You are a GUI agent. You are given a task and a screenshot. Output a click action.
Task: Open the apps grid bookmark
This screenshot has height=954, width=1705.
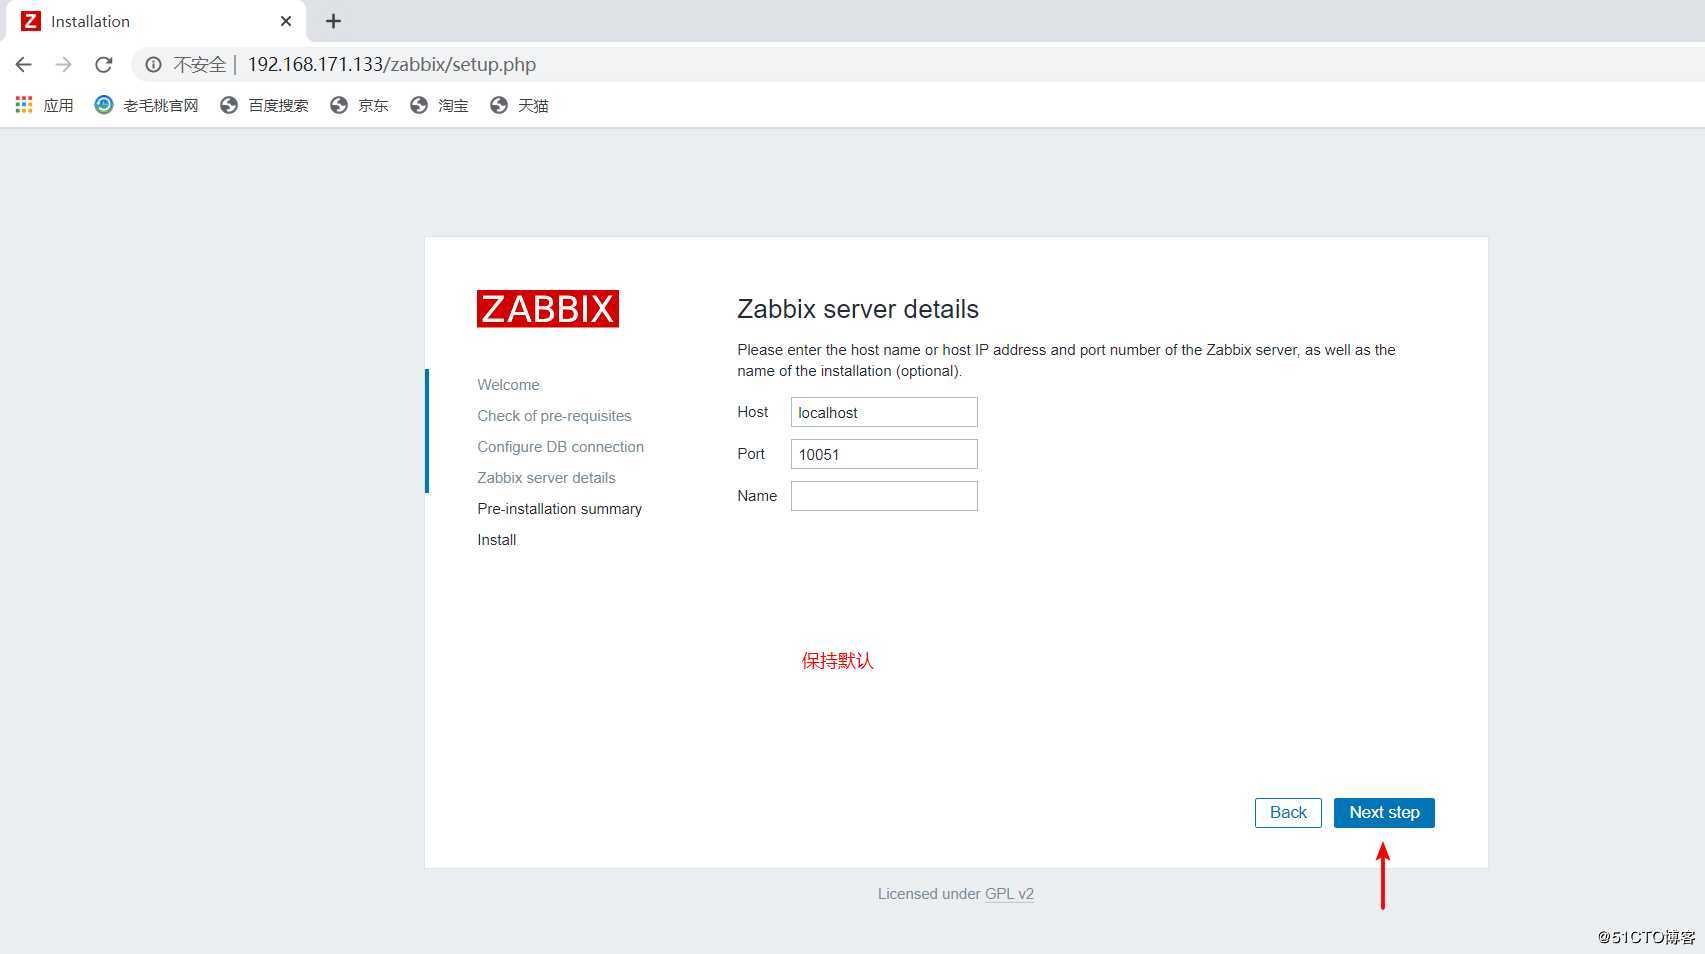click(x=44, y=105)
